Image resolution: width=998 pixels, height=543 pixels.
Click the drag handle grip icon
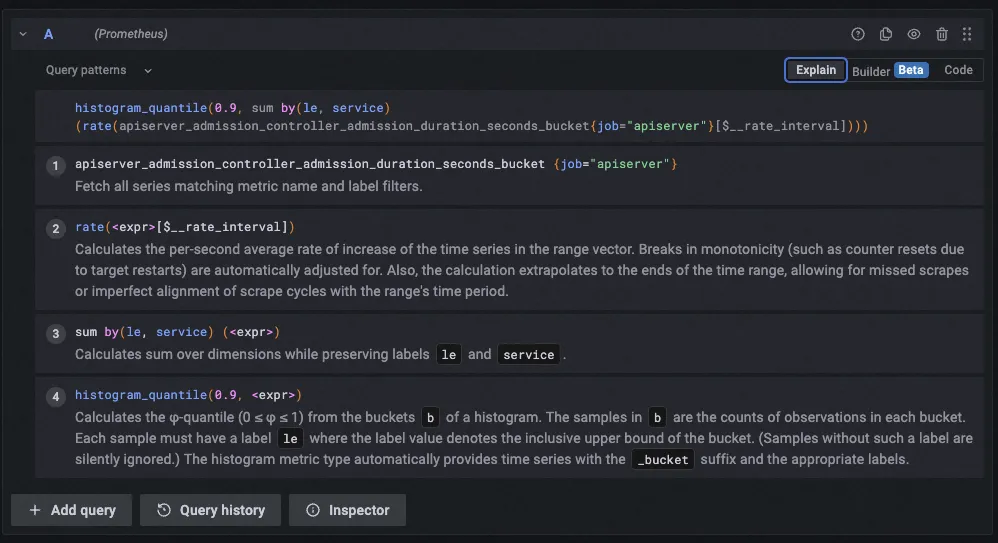coord(967,34)
